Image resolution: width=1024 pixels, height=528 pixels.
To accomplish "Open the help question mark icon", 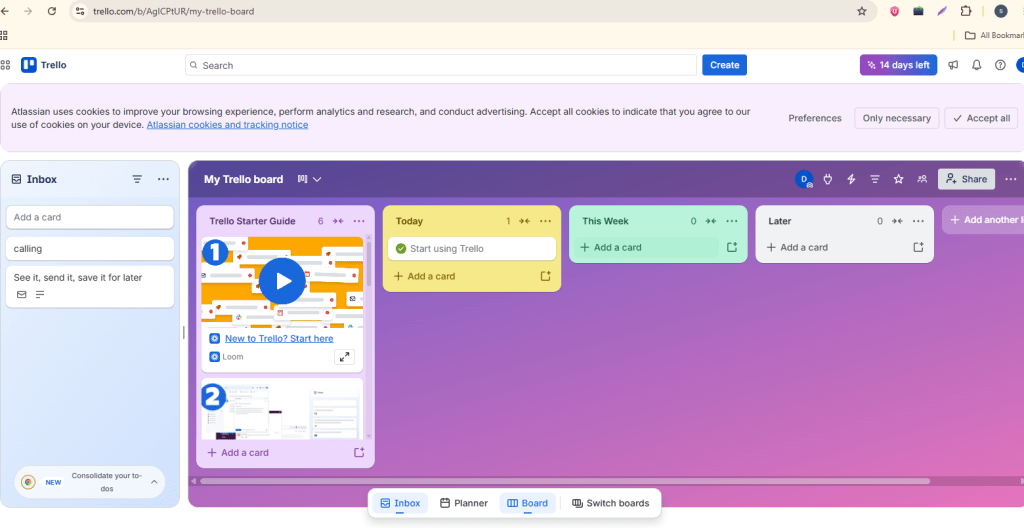I will [1000, 65].
